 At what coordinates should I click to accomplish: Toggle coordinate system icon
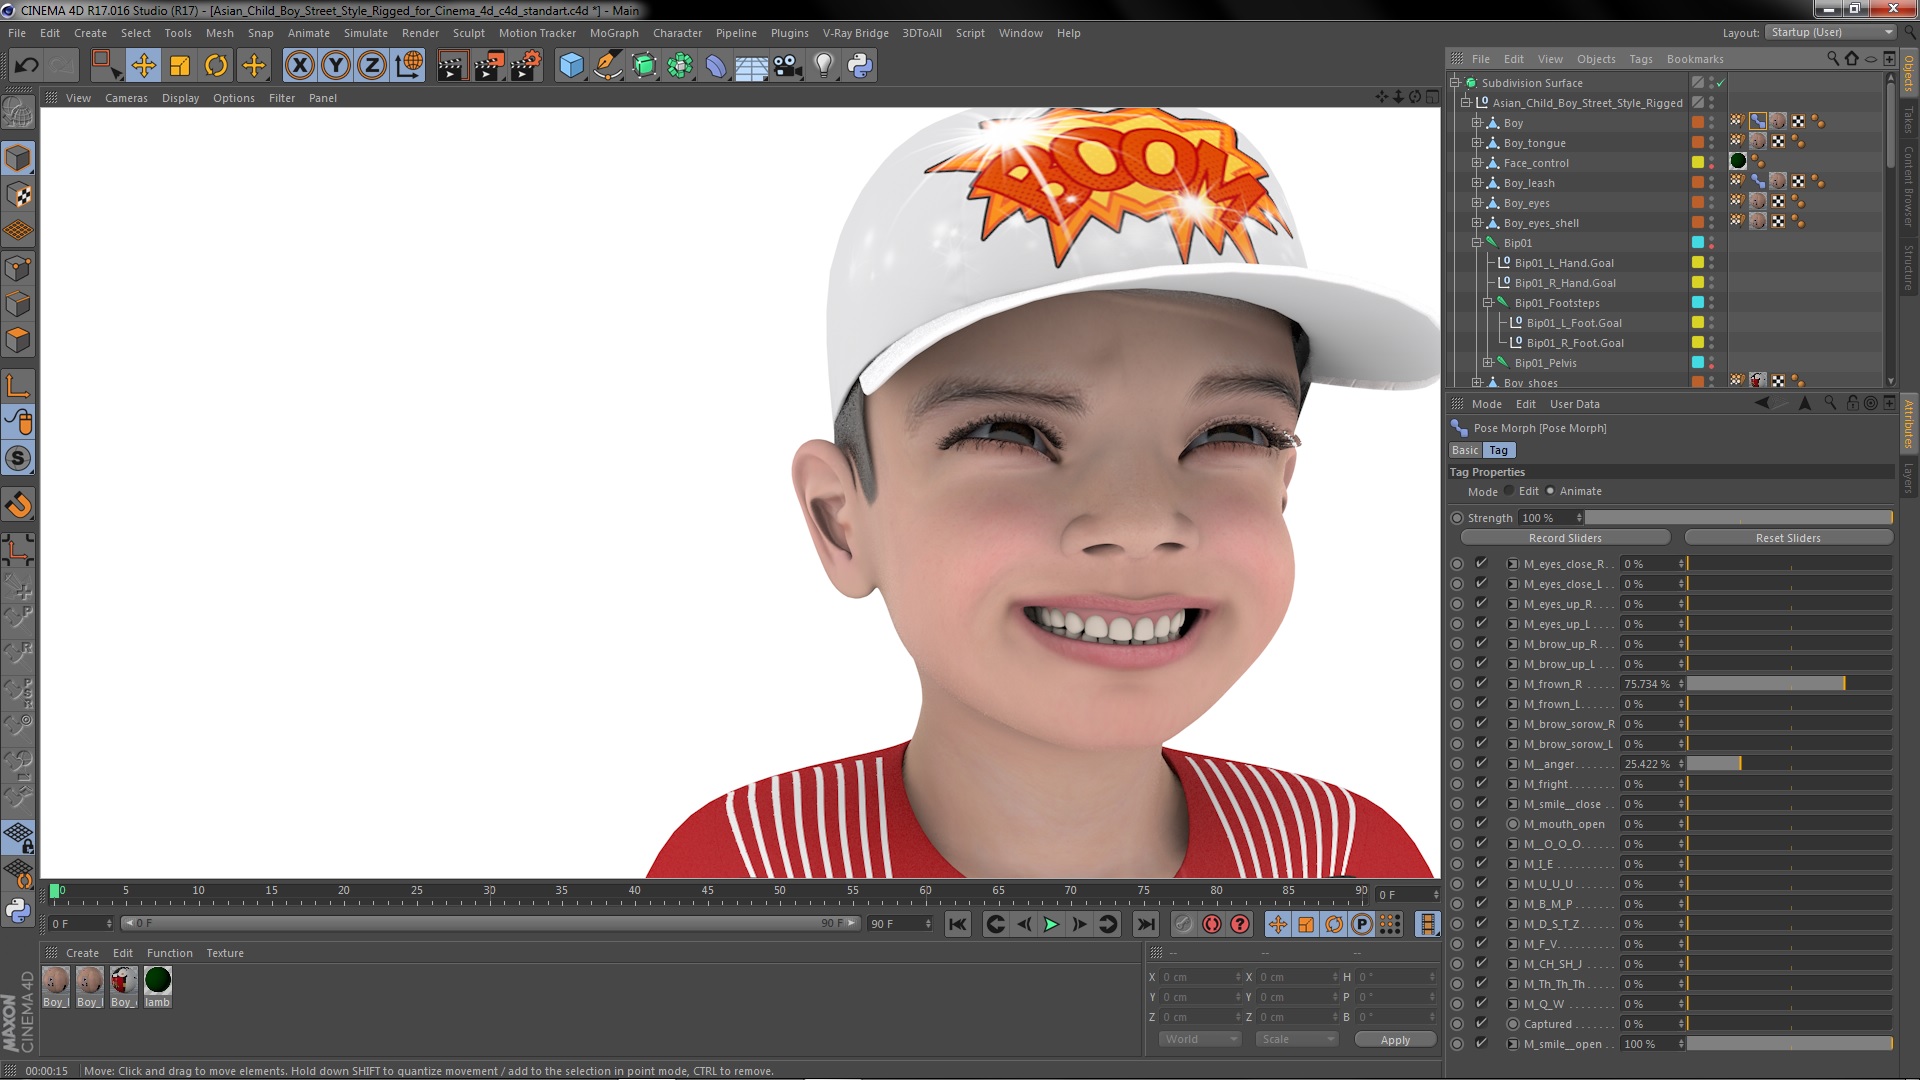pyautogui.click(x=409, y=66)
